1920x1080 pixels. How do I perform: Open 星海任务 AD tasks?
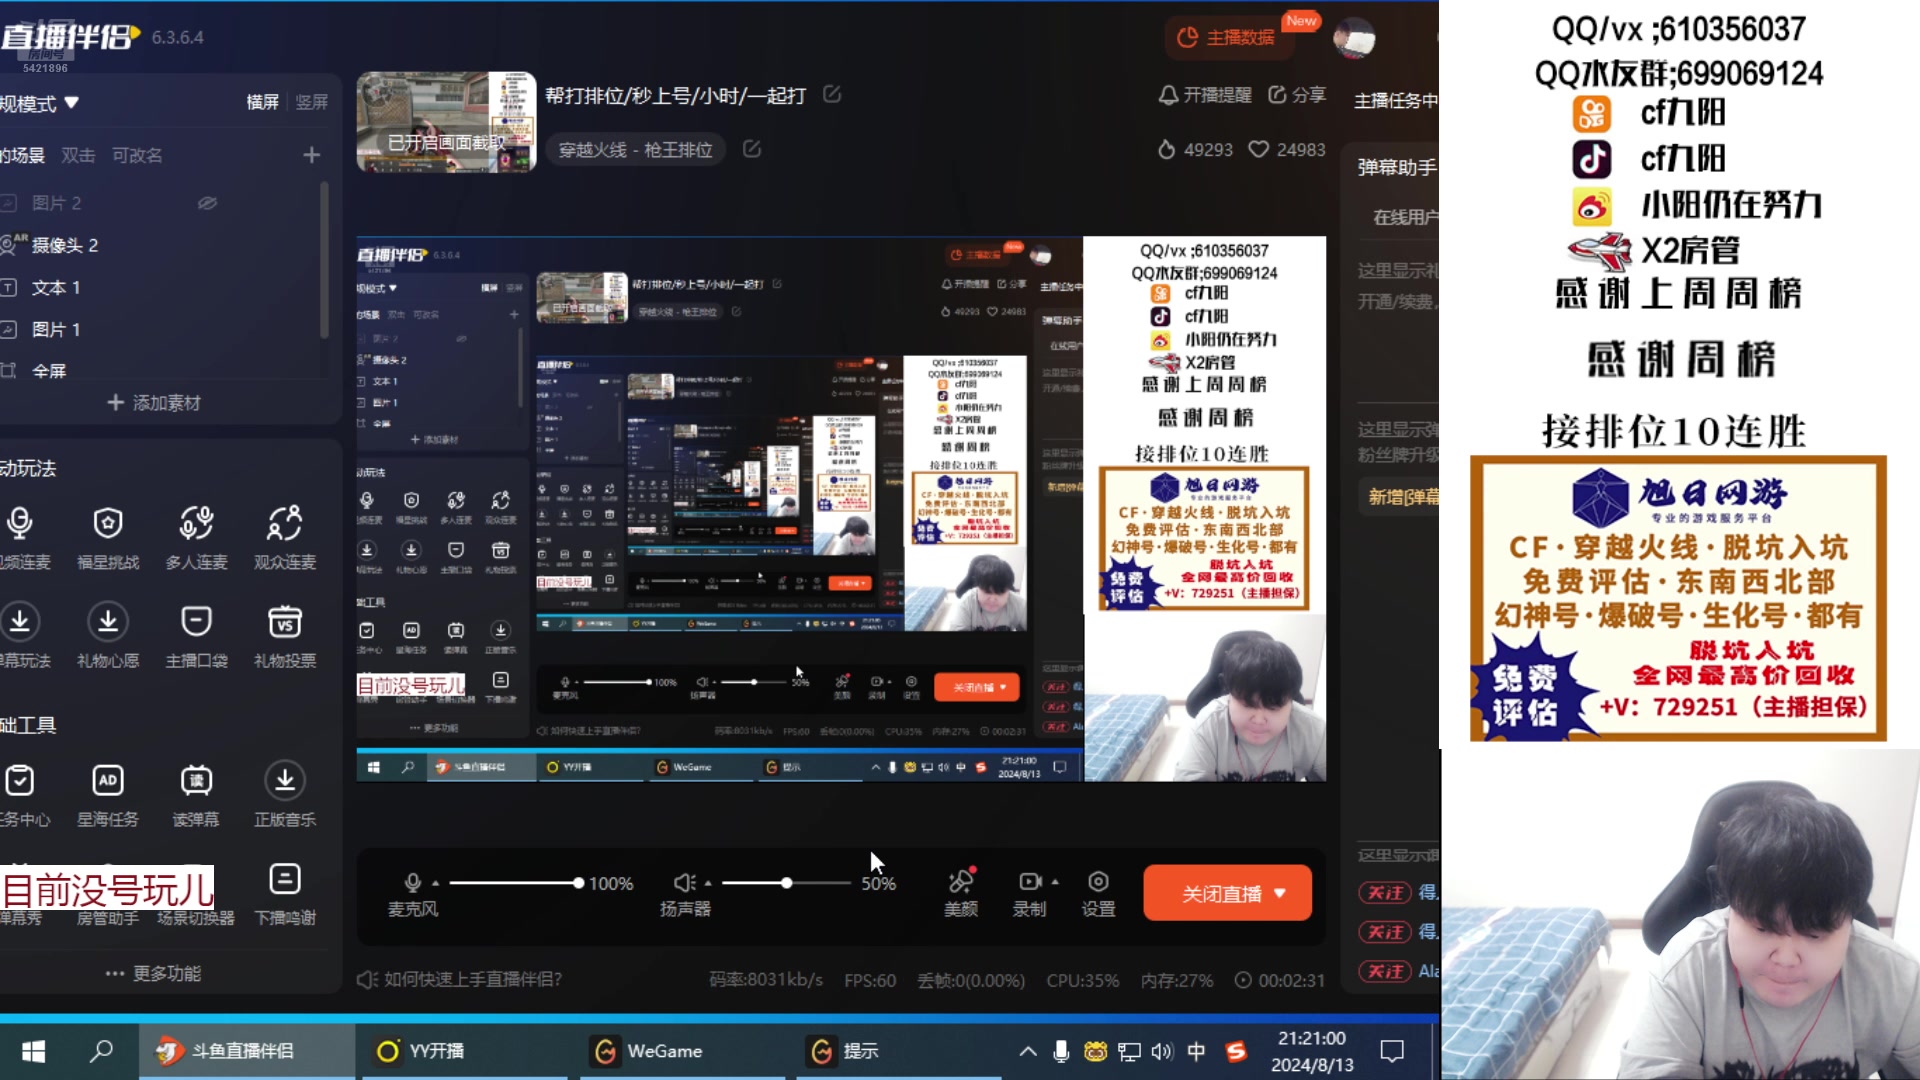coord(108,795)
